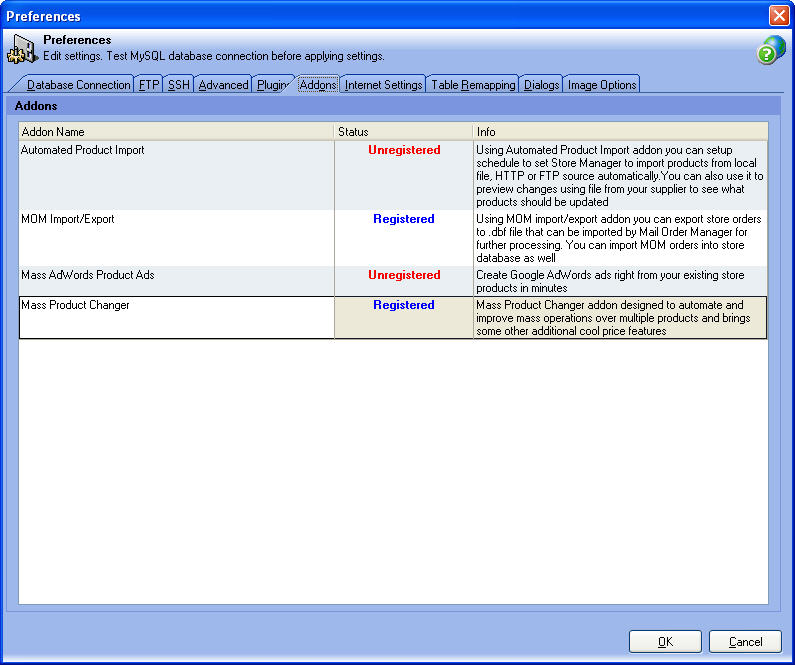
Task: Select the Automated Product Import row
Action: (393, 175)
